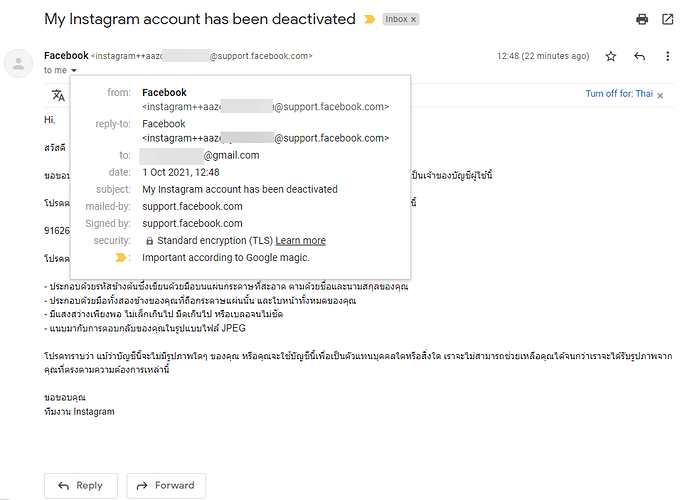Click 'Important according to Google magic.' text
Screen dimensions: 682x500
click(x=226, y=258)
